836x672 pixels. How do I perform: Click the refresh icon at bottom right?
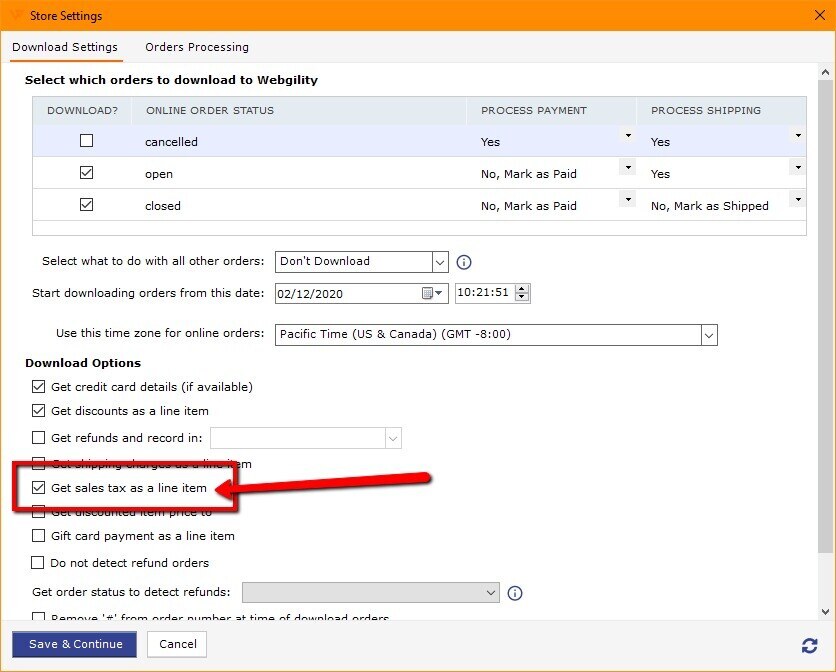pos(809,645)
